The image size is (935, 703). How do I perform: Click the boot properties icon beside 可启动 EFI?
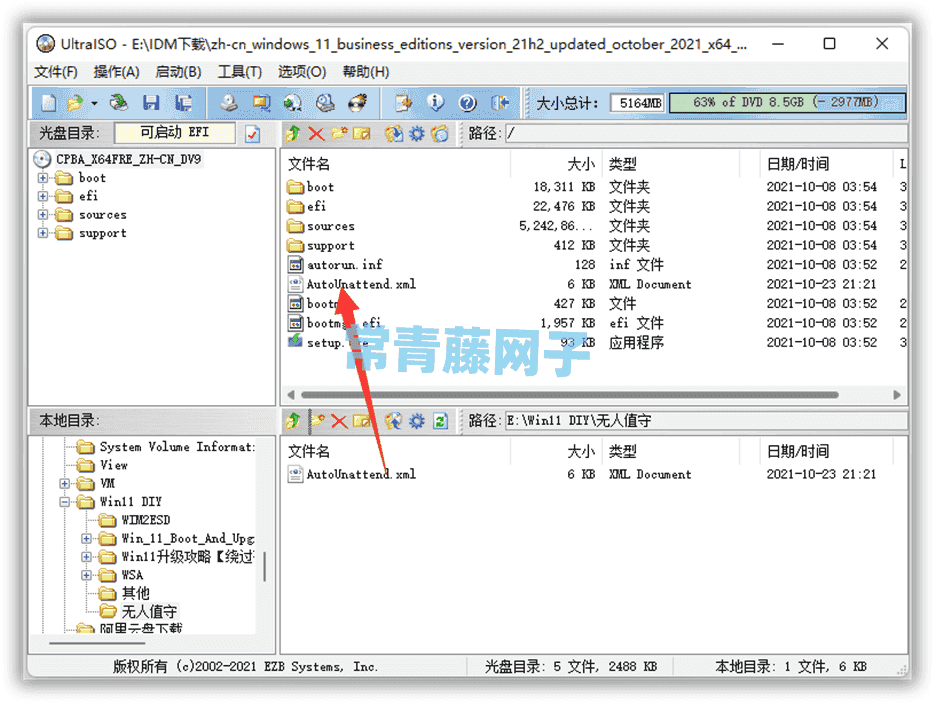253,134
